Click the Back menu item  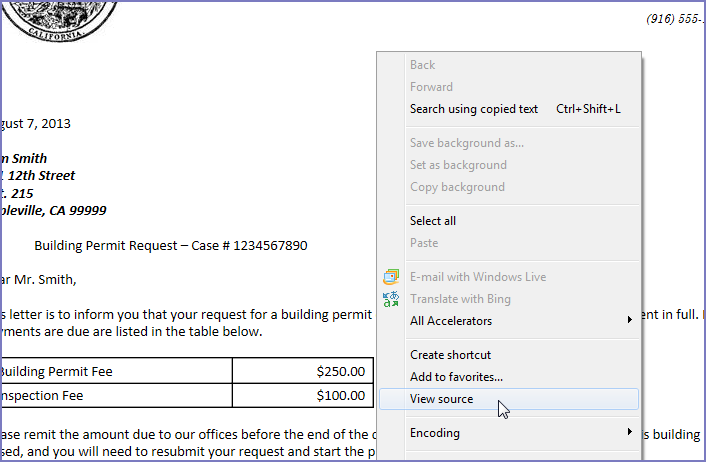point(422,65)
